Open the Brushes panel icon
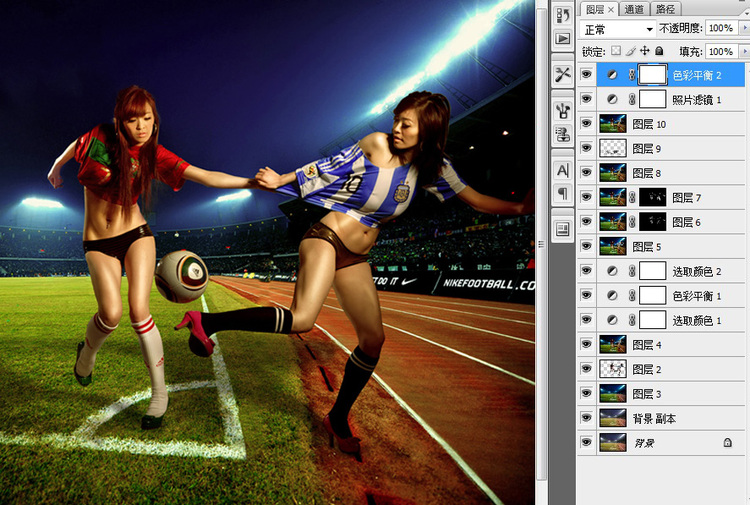 [x=563, y=110]
